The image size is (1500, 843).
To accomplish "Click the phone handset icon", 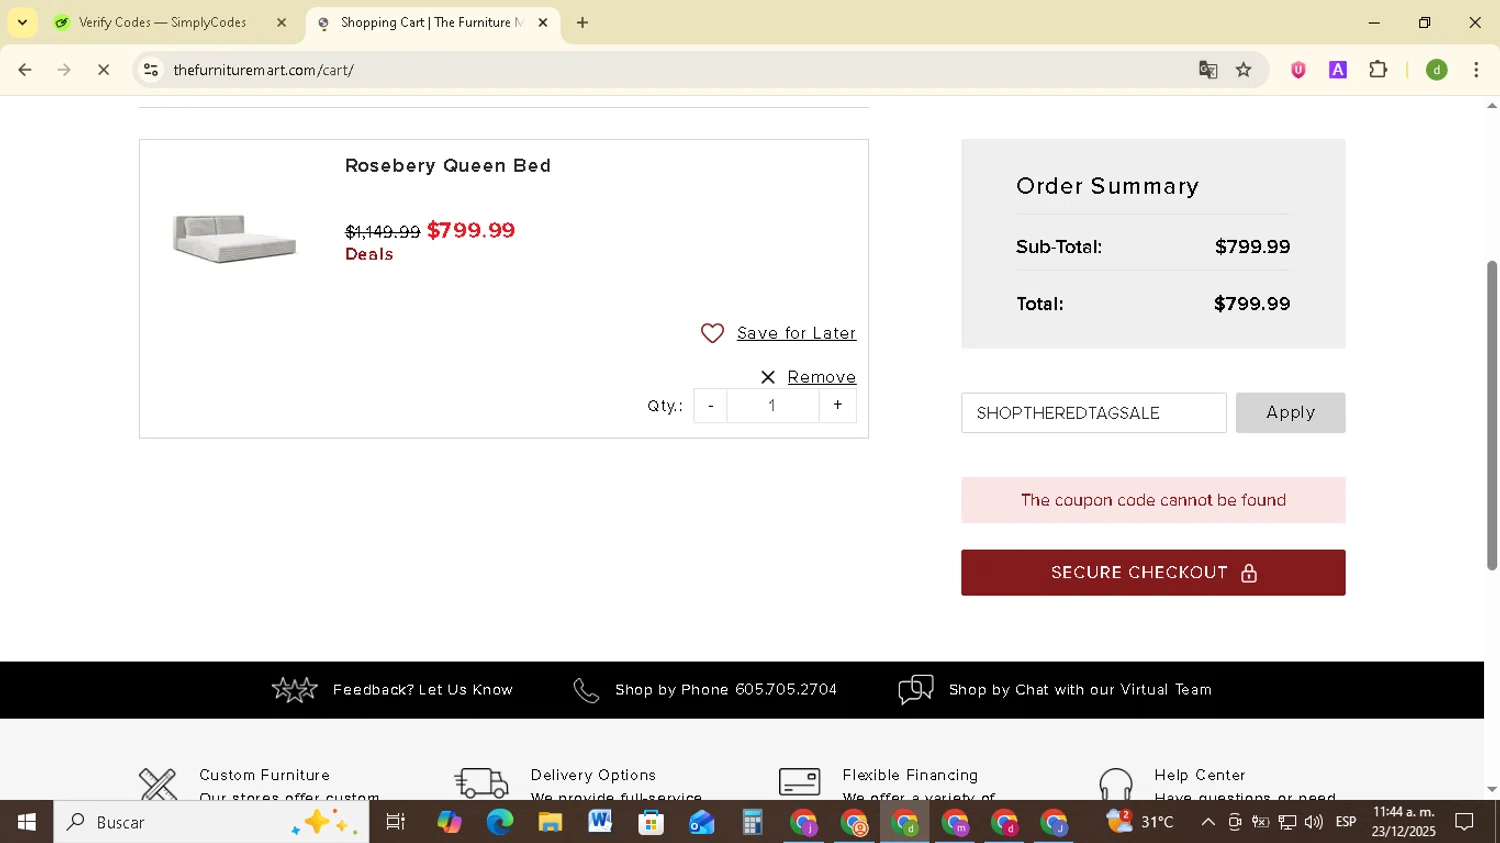I will pyautogui.click(x=586, y=690).
